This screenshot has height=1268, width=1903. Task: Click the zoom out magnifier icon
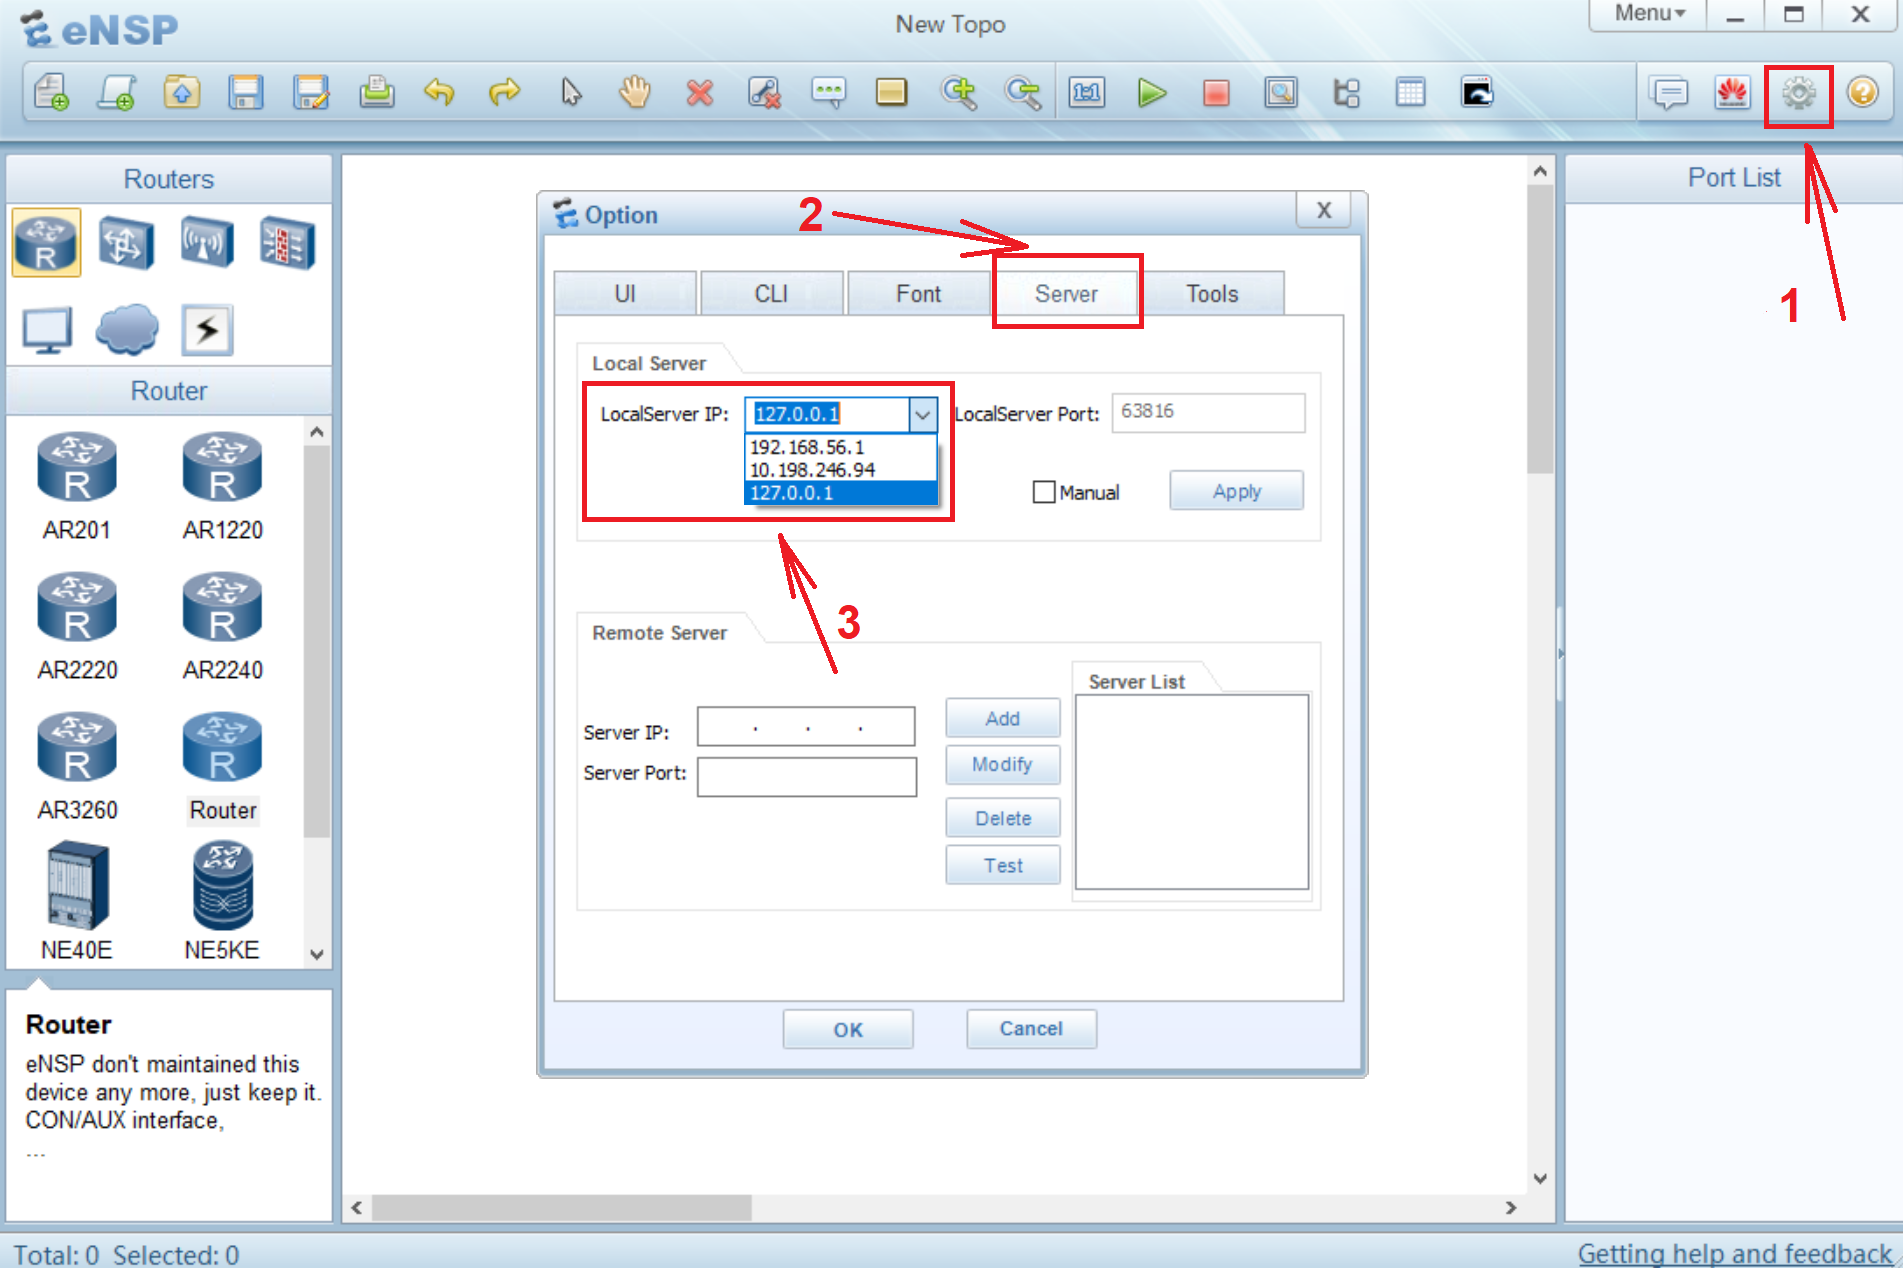[1023, 93]
